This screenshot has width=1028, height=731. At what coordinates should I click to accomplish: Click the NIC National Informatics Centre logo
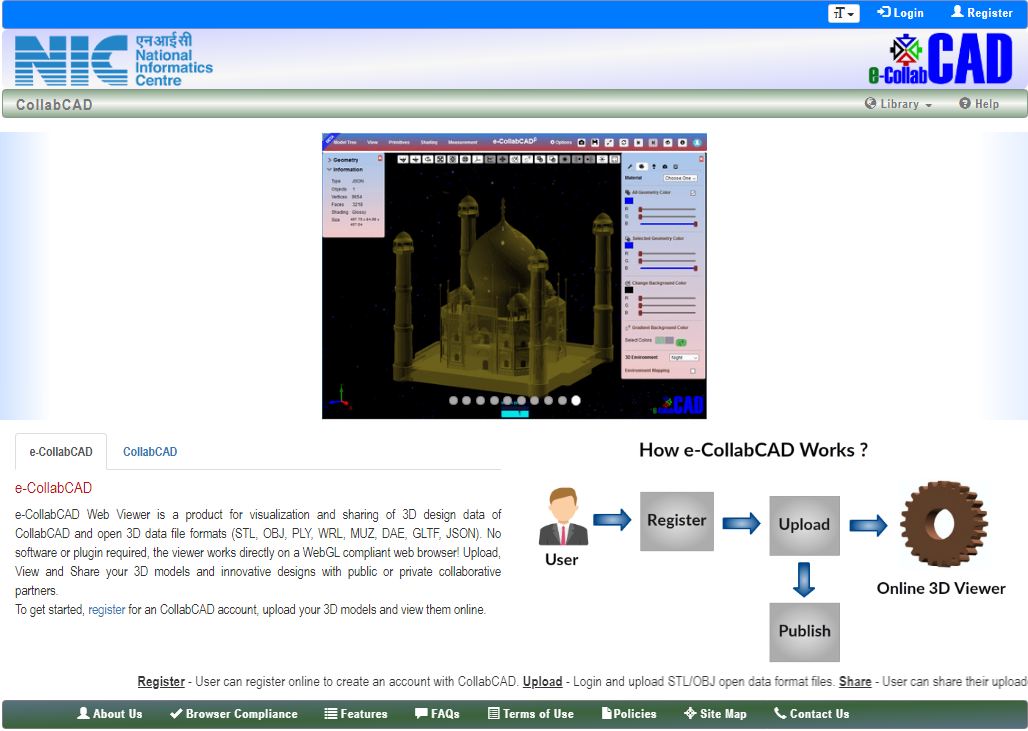(x=113, y=60)
